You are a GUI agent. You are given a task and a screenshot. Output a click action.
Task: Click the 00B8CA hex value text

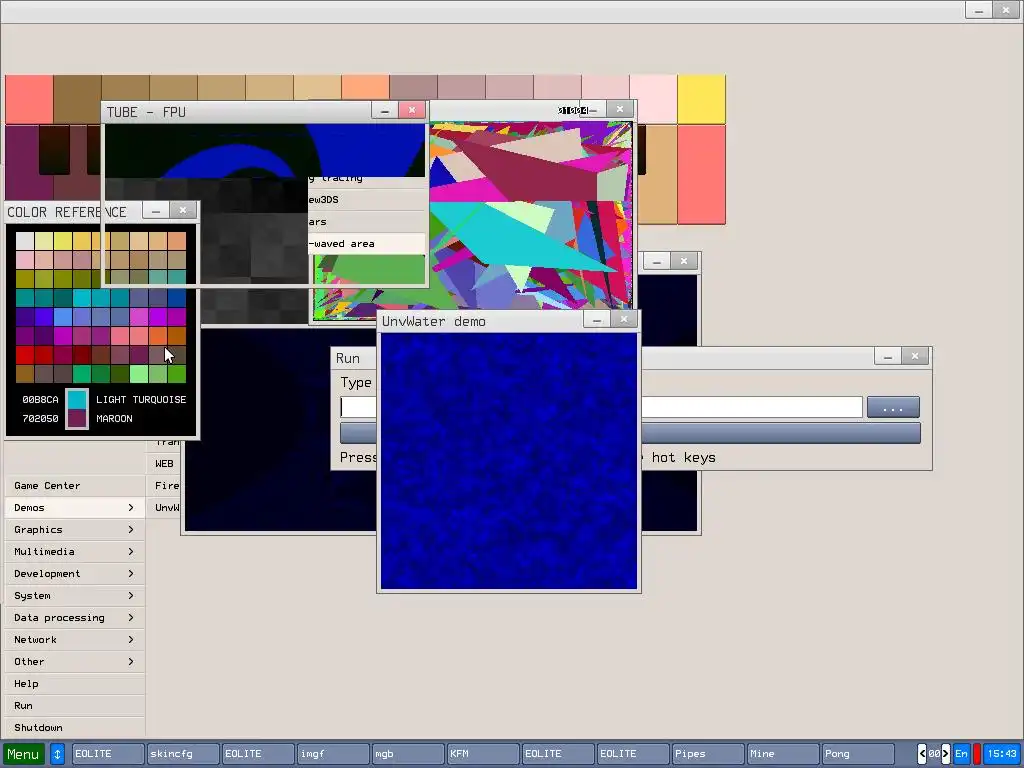pyautogui.click(x=40, y=400)
